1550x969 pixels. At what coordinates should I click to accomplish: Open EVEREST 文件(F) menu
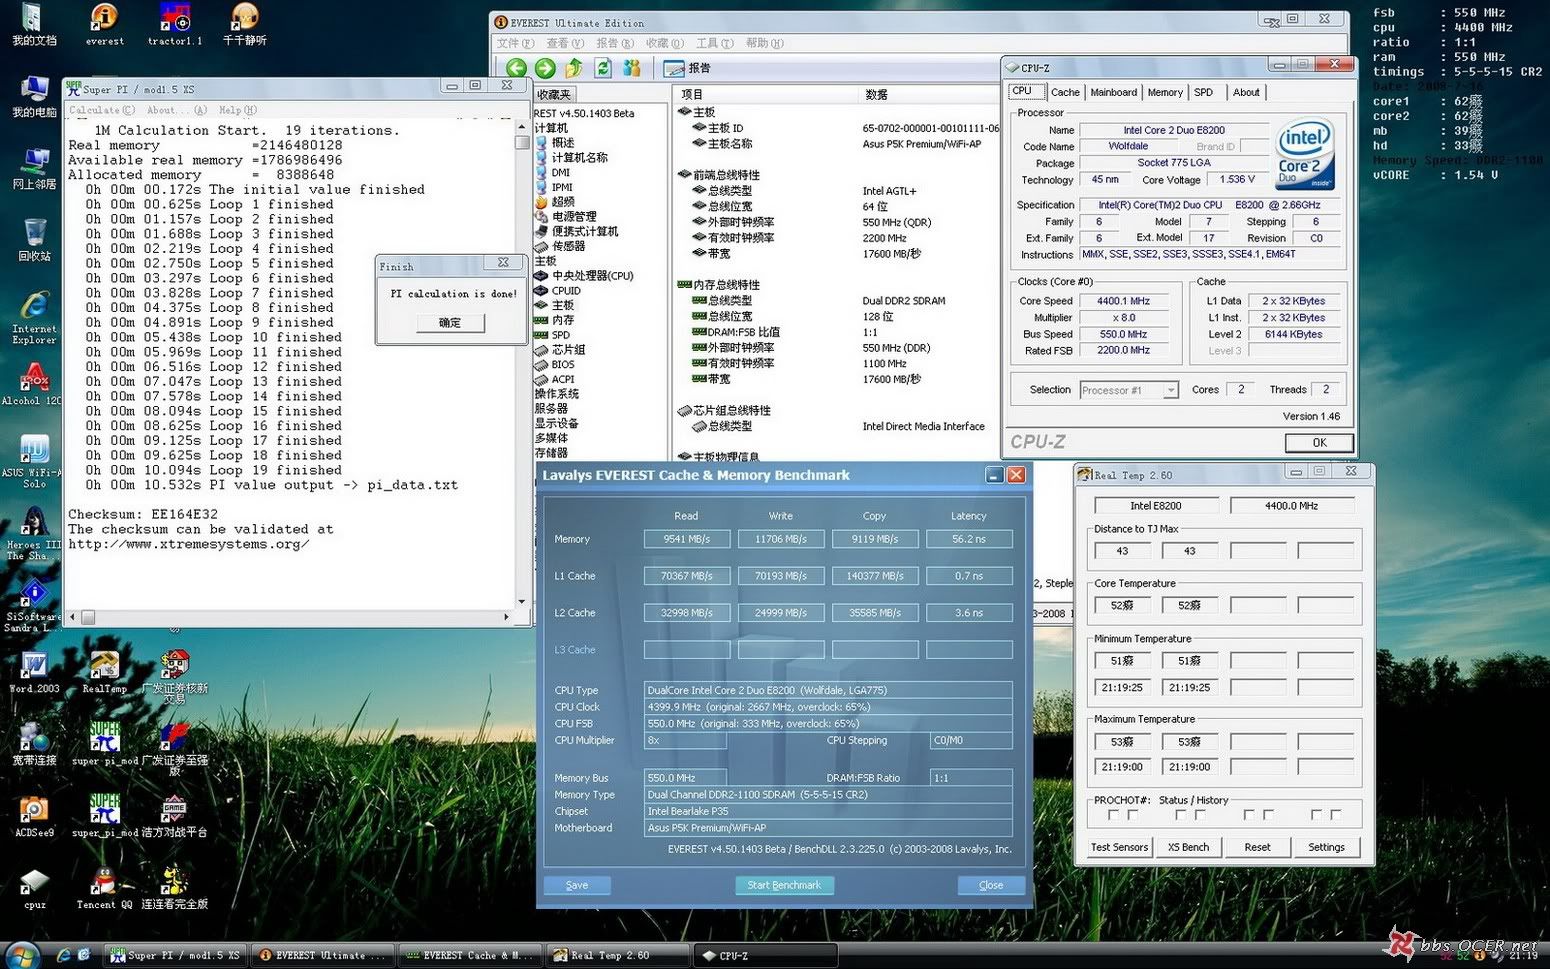point(515,43)
